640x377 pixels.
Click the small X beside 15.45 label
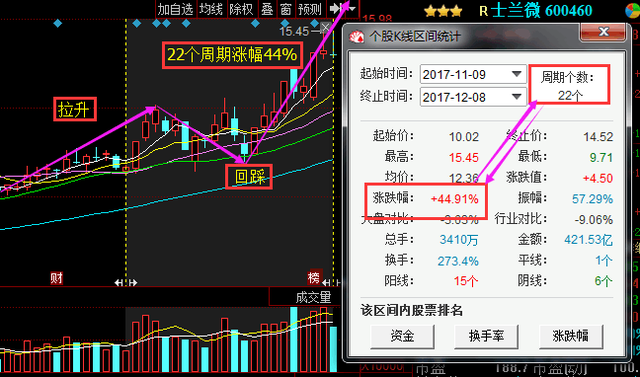pos(325,28)
